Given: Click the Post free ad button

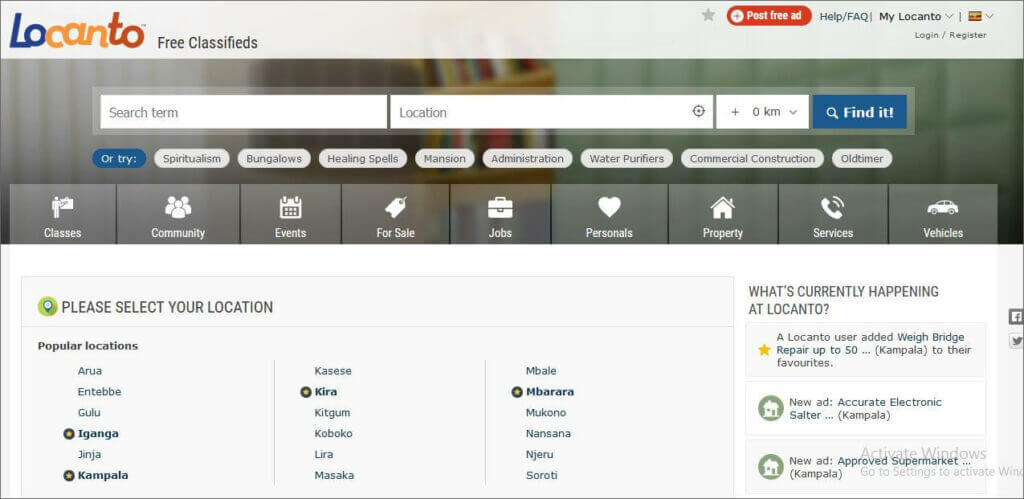Looking at the screenshot, I should 769,16.
